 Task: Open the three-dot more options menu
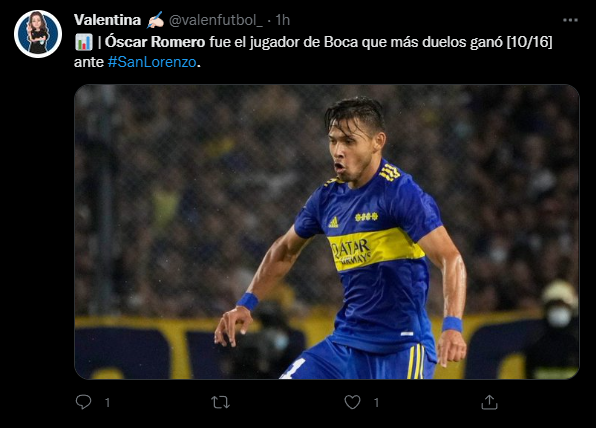pyautogui.click(x=570, y=20)
